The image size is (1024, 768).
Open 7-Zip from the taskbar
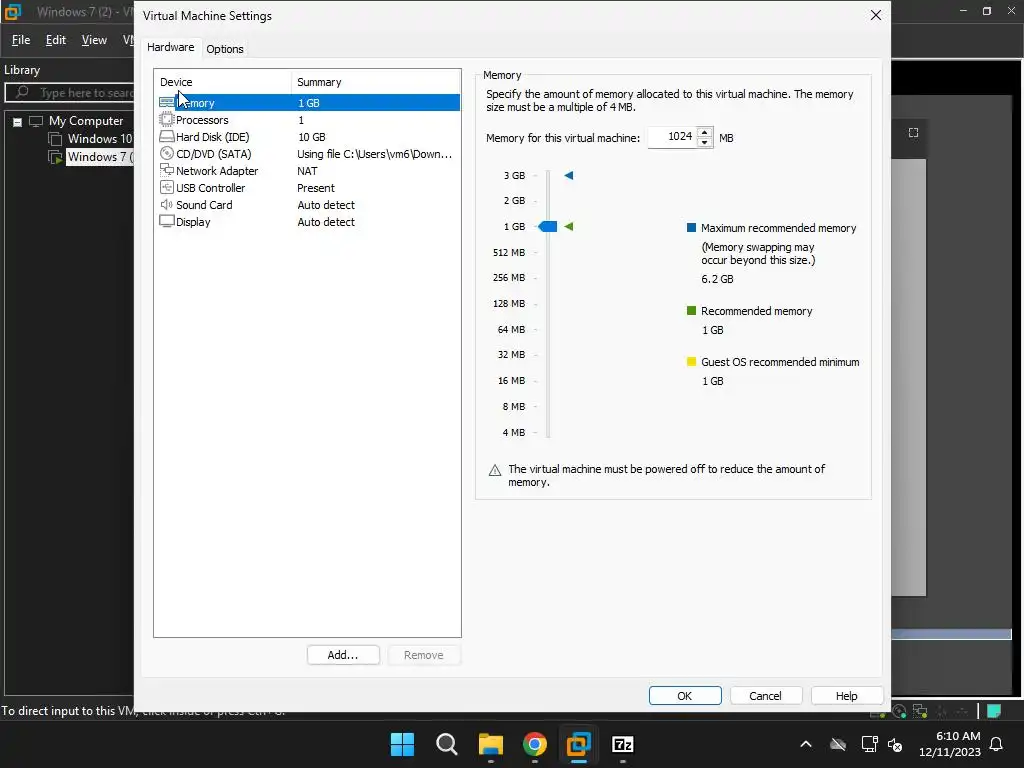[x=622, y=744]
